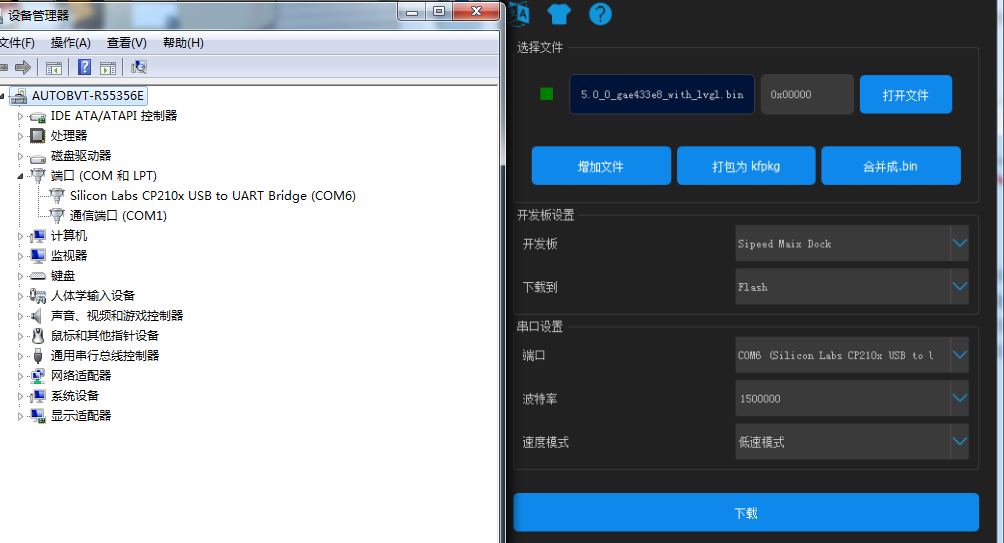Select the 键盘 tree entry
The height and width of the screenshot is (543, 1004).
coord(63,276)
